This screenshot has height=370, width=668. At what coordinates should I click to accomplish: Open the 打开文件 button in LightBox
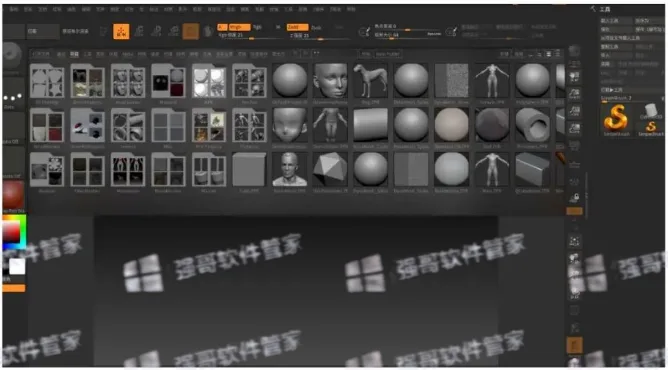[41, 54]
